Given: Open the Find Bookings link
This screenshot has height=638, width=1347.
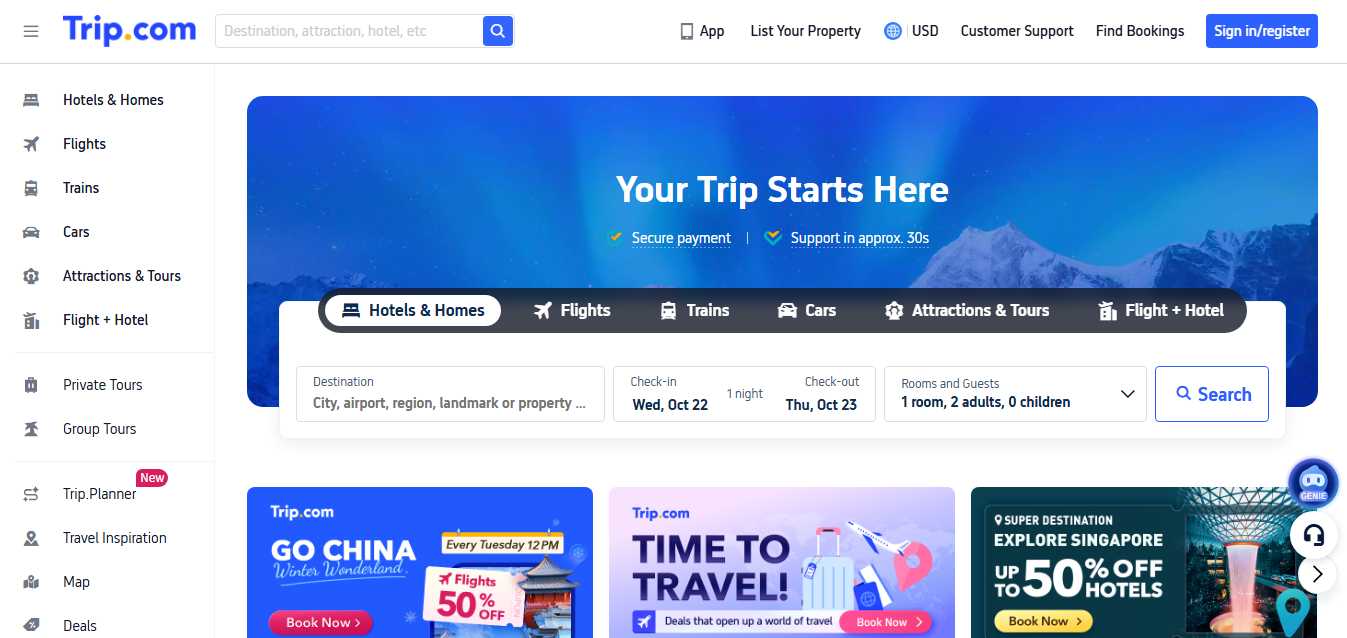Looking at the screenshot, I should [1140, 31].
